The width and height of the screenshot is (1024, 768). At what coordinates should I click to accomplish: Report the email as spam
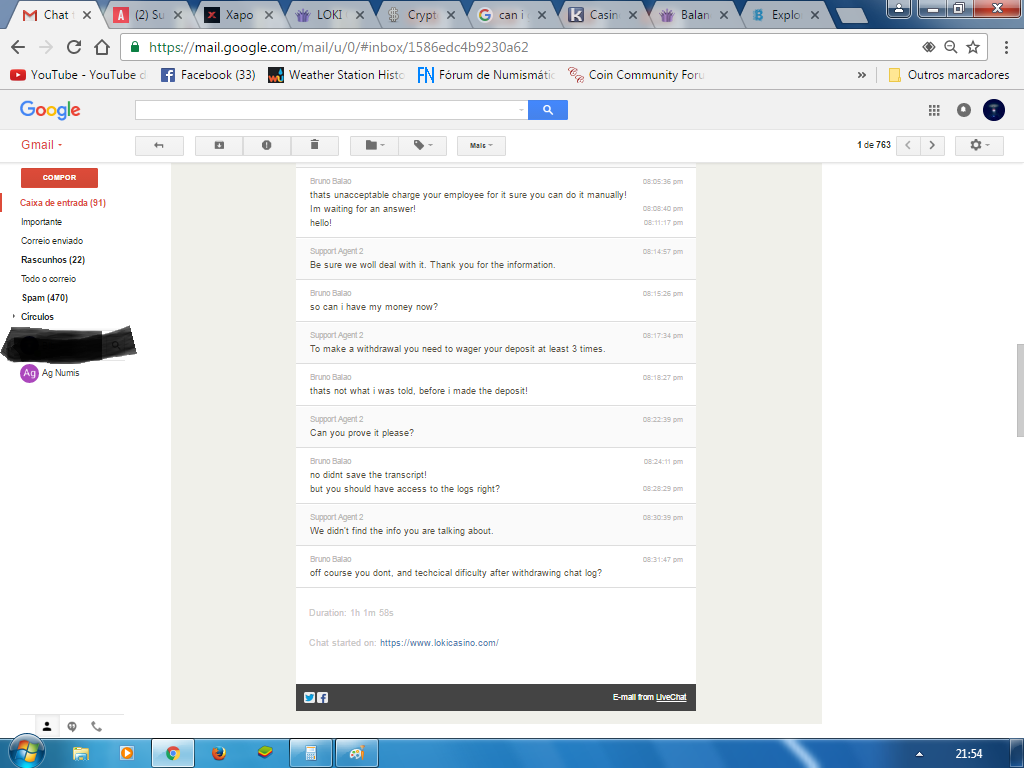[266, 146]
